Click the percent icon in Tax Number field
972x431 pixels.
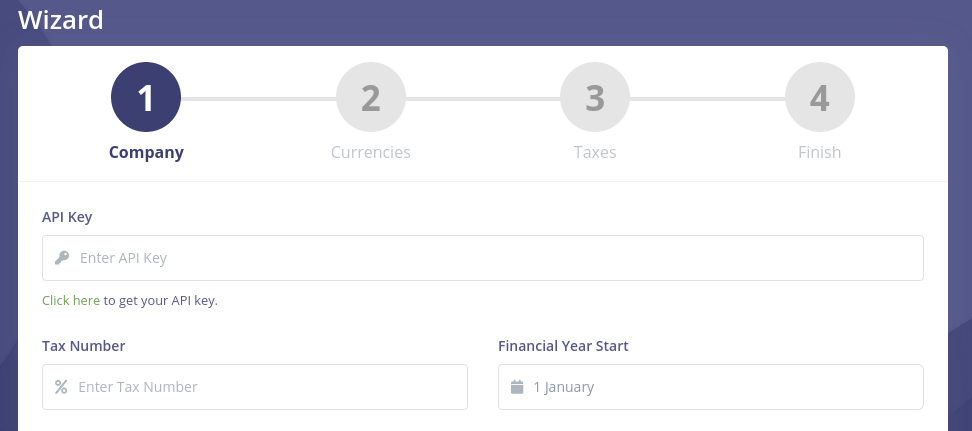coord(61,387)
